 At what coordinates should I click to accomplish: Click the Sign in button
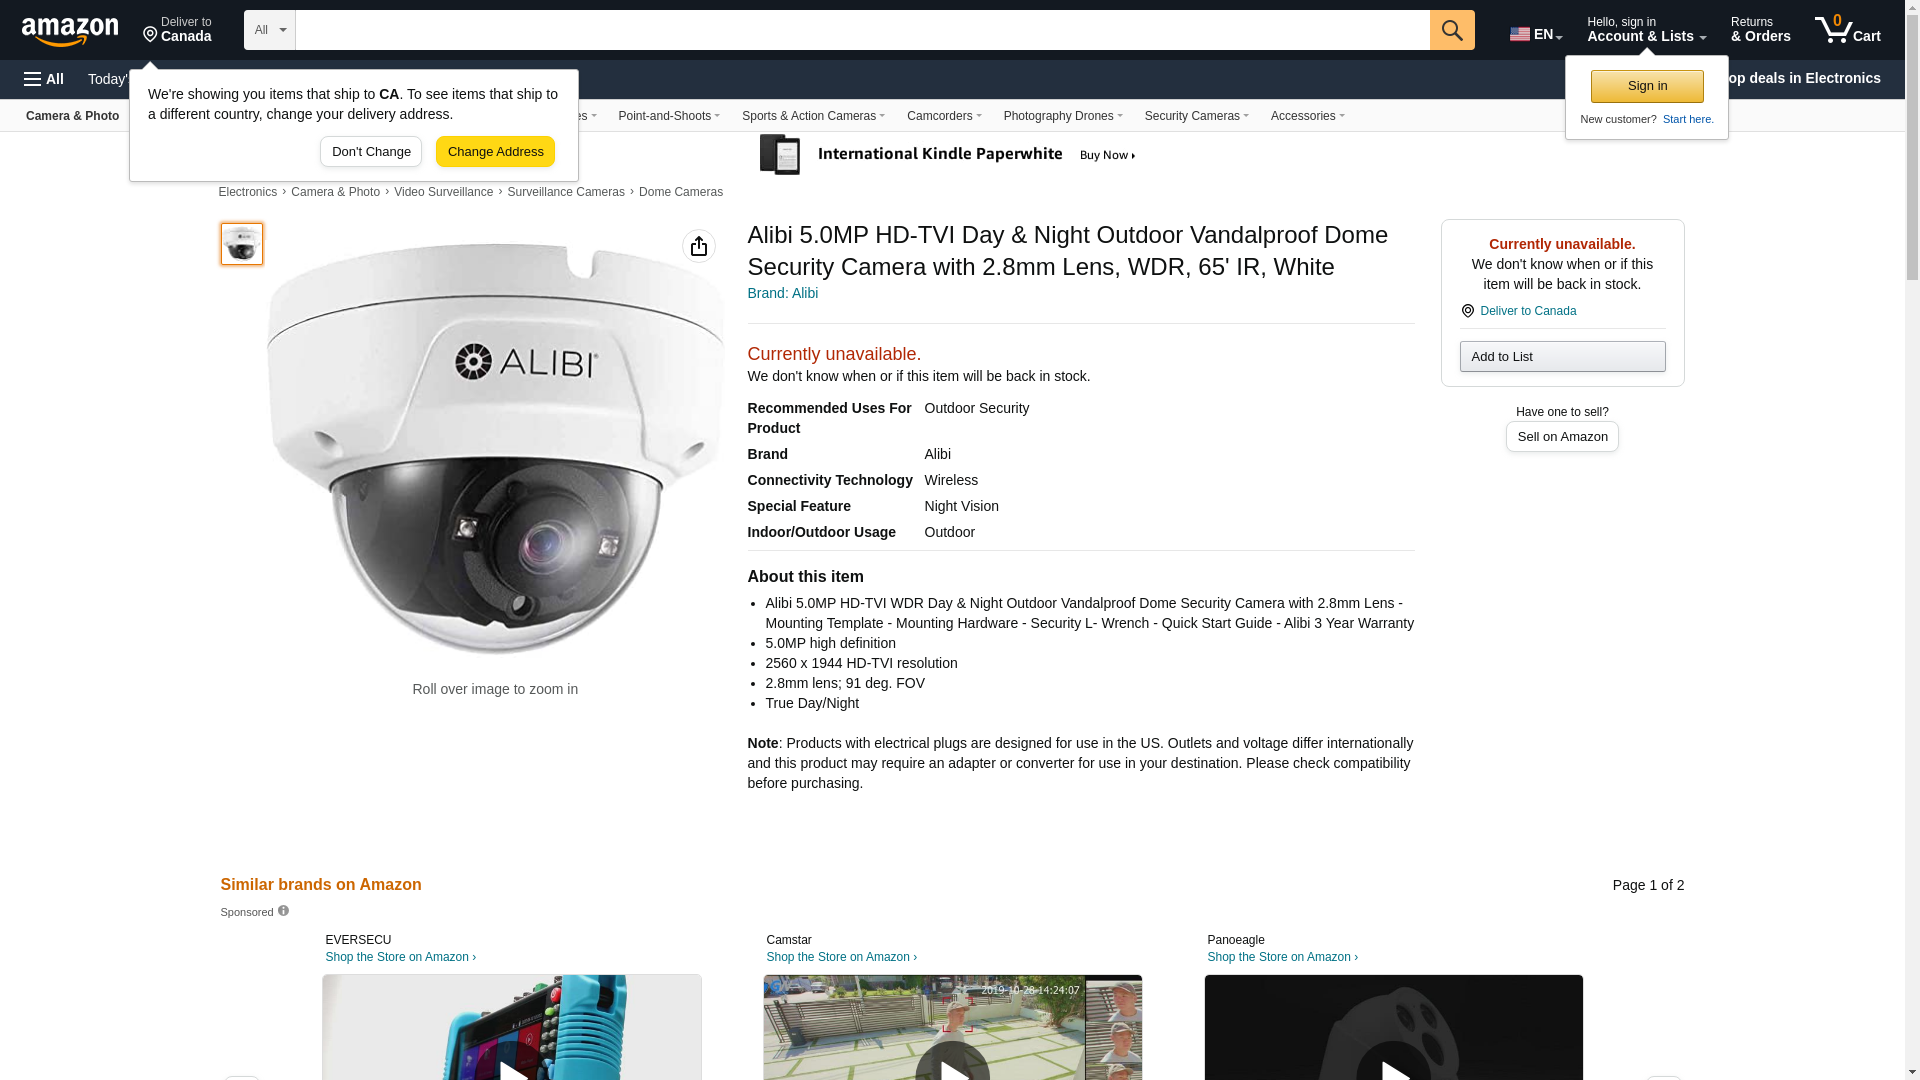click(1646, 86)
